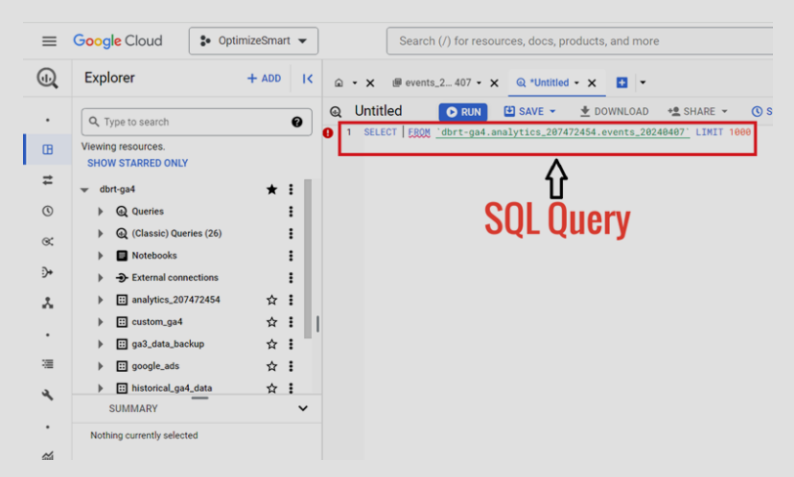Close the home tab

click(x=370, y=83)
